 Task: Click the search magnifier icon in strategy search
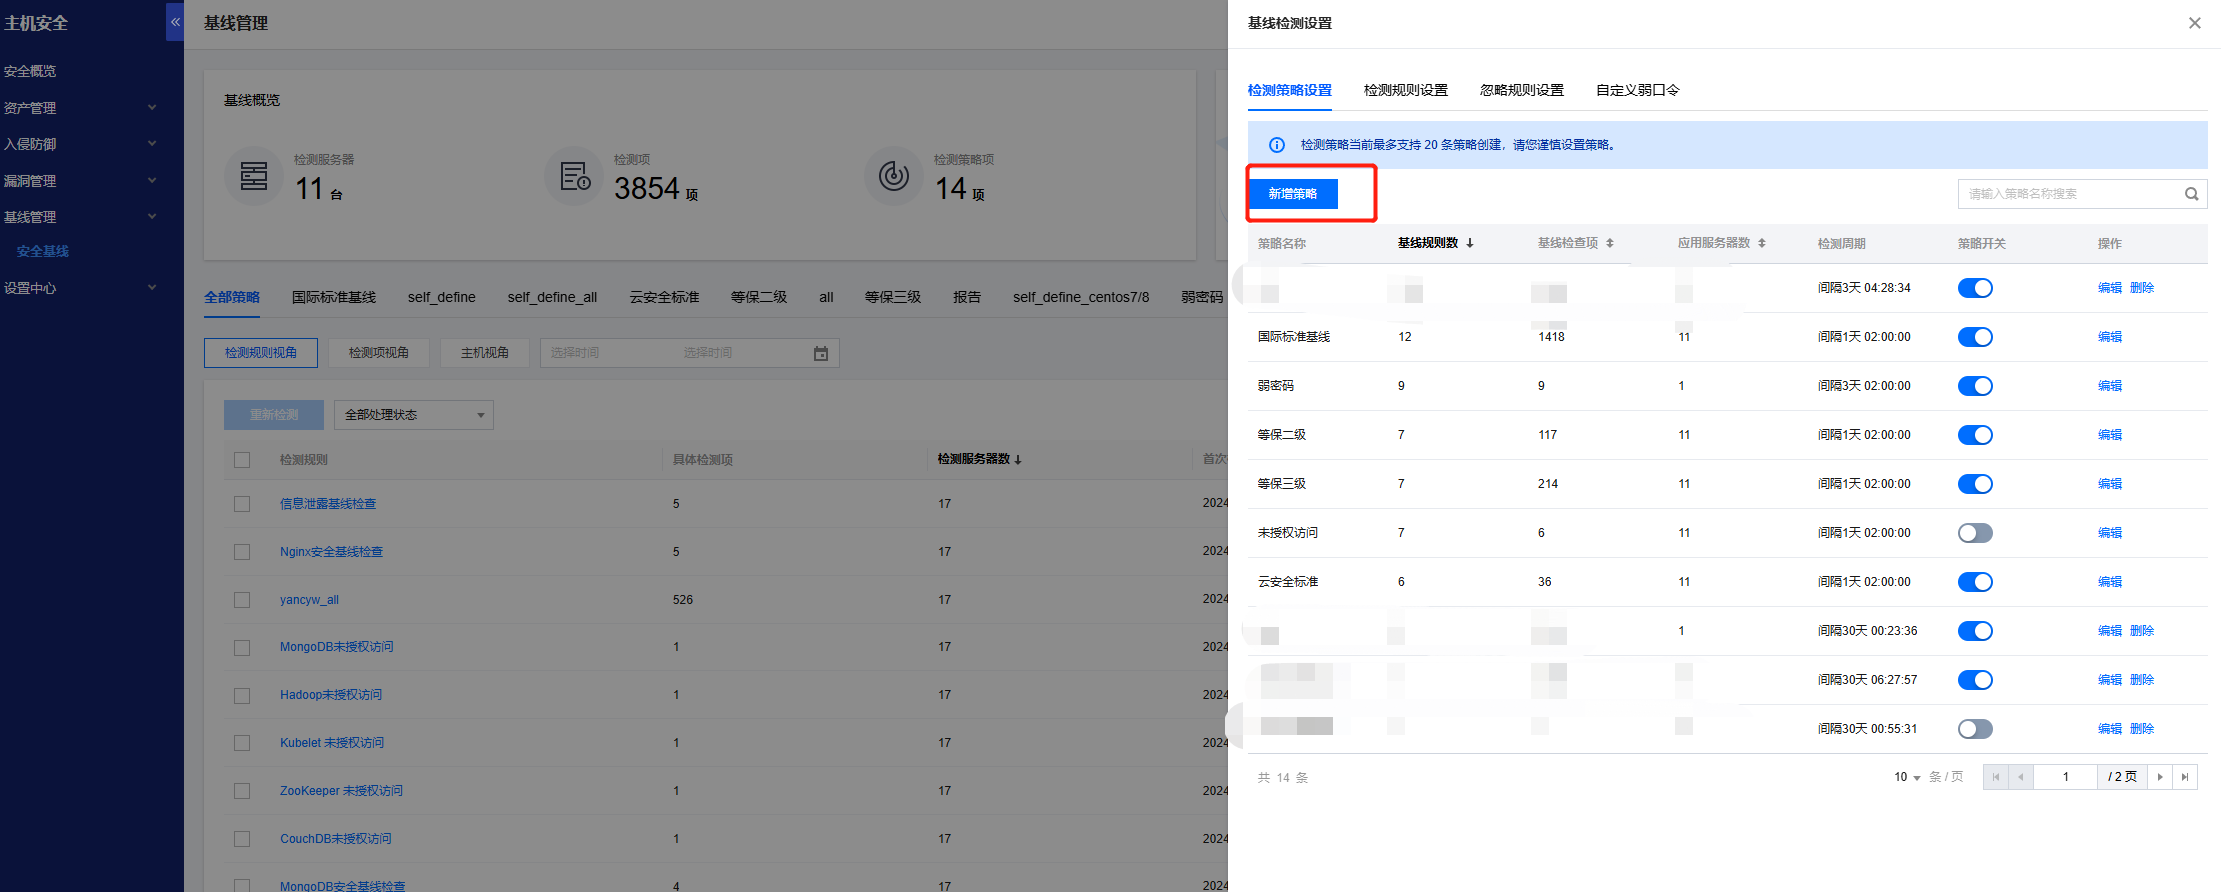click(x=2191, y=194)
